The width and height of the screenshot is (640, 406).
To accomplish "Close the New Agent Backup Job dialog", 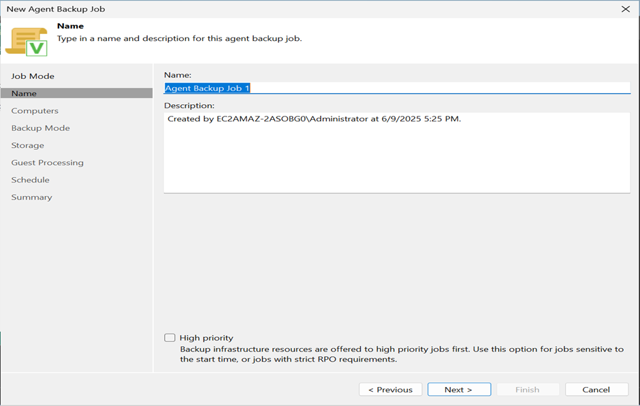I will click(x=625, y=9).
